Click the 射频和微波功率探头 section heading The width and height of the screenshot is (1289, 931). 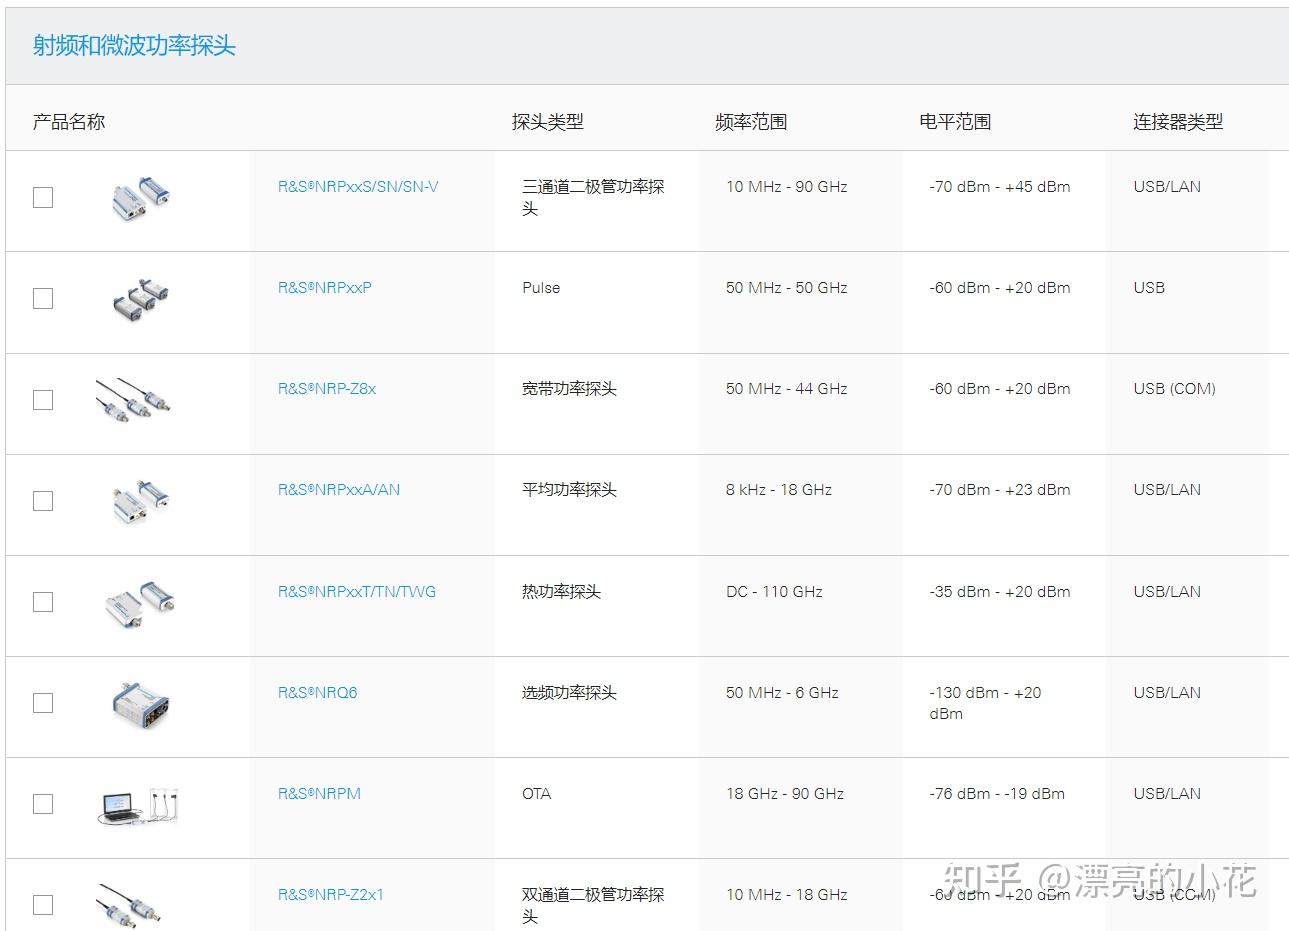pyautogui.click(x=134, y=46)
